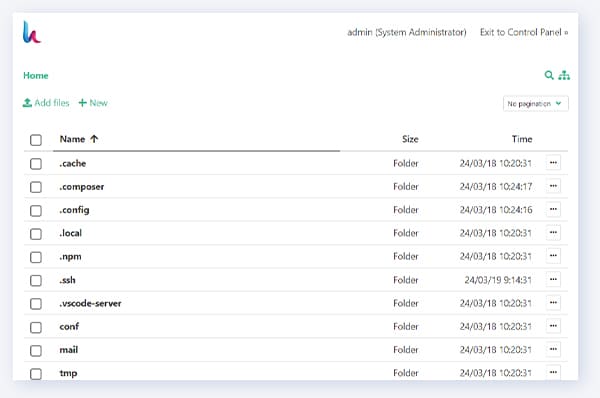Sort files by the Time column
Image resolution: width=600 pixels, height=398 pixels.
522,139
